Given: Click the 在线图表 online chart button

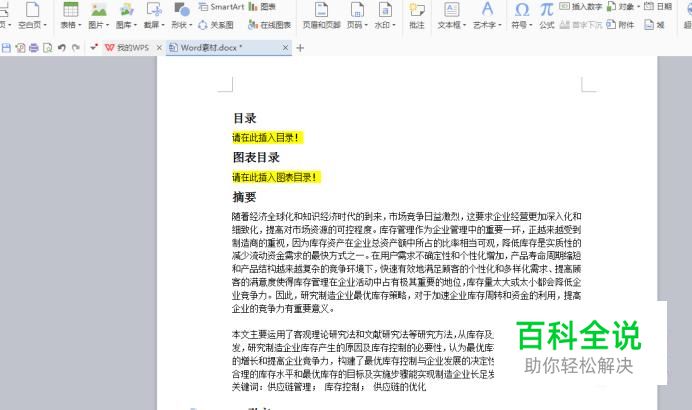Looking at the screenshot, I should (270, 25).
